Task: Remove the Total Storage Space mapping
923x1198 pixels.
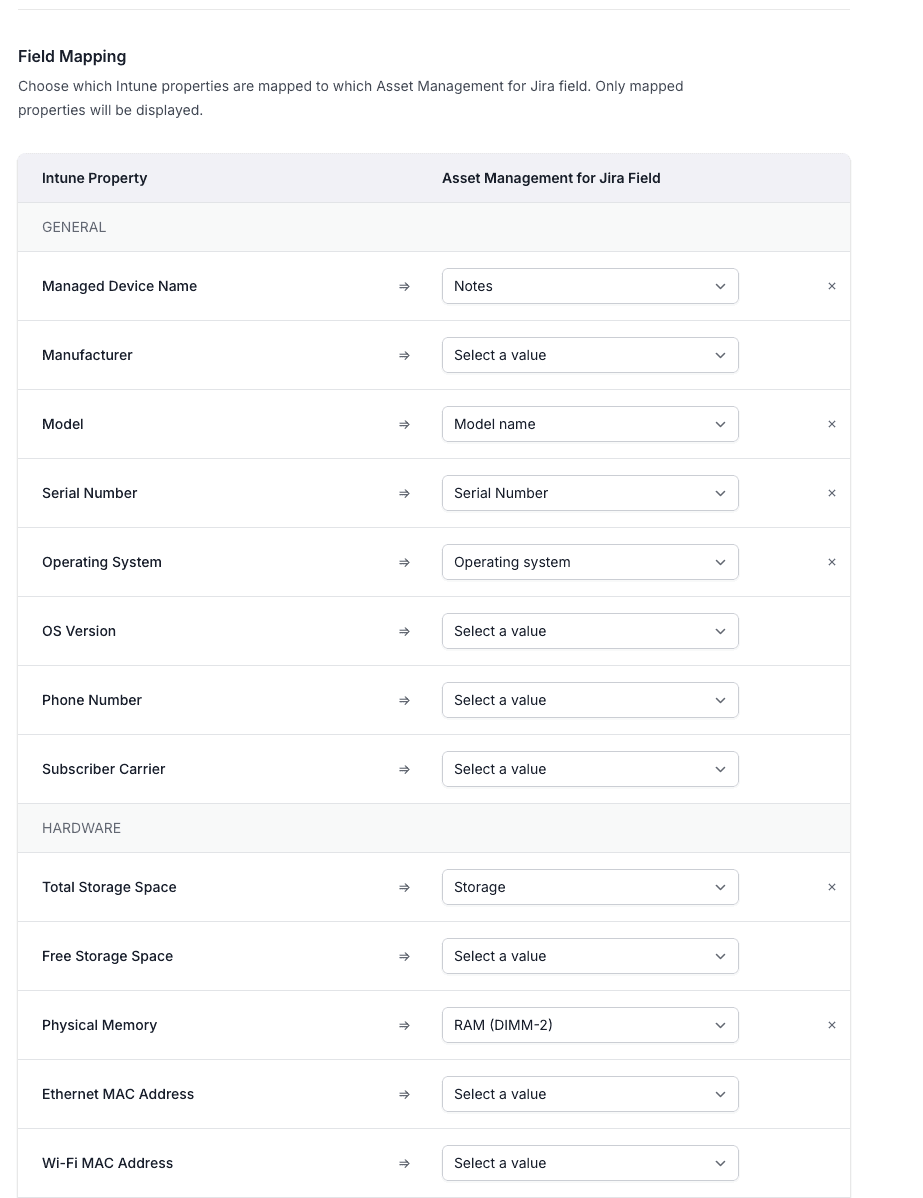Action: tap(832, 887)
